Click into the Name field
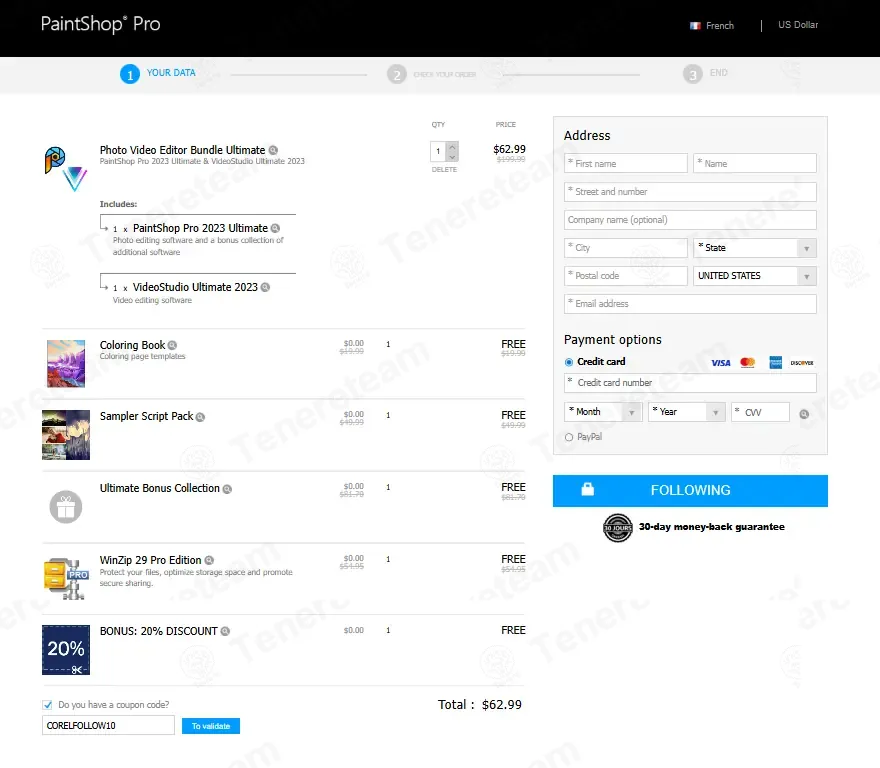880x768 pixels. (x=755, y=163)
